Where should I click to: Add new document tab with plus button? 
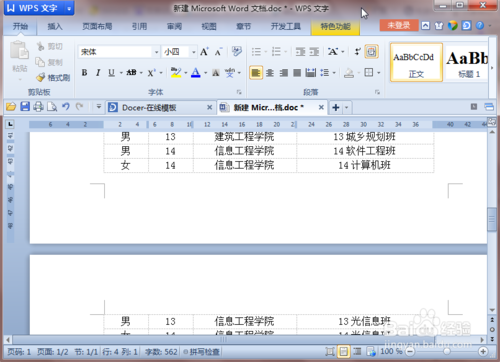click(x=336, y=107)
